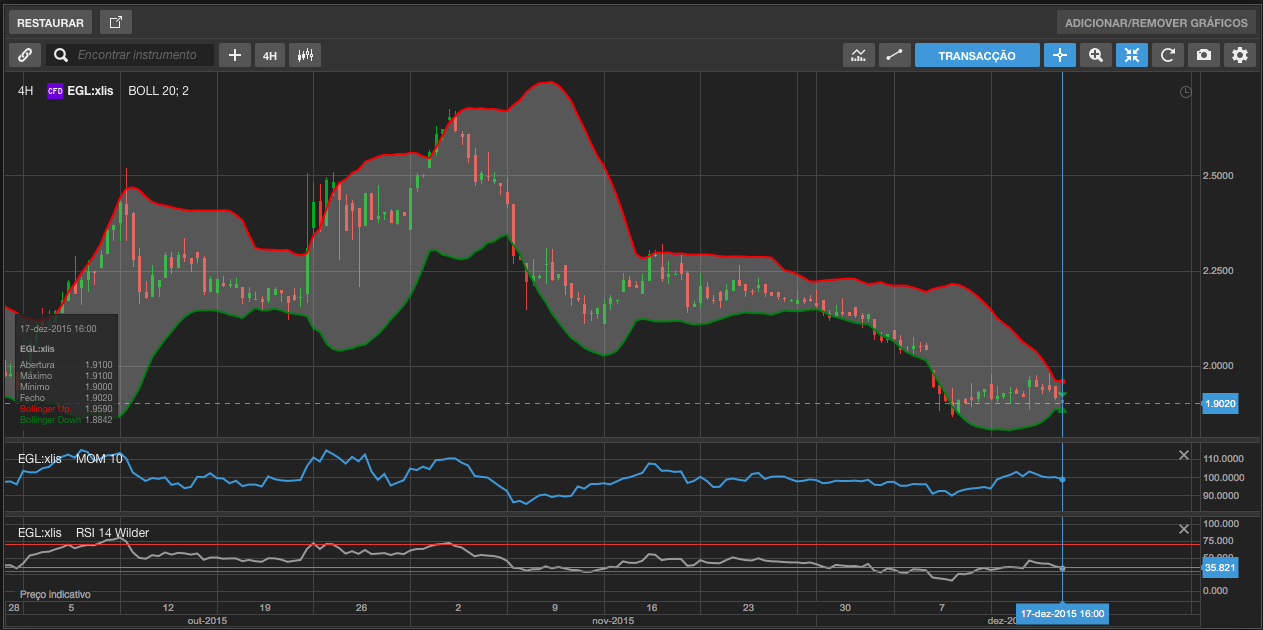Screen dimensions: 1263x630
Task: Open chart settings gear
Action: 1240,55
